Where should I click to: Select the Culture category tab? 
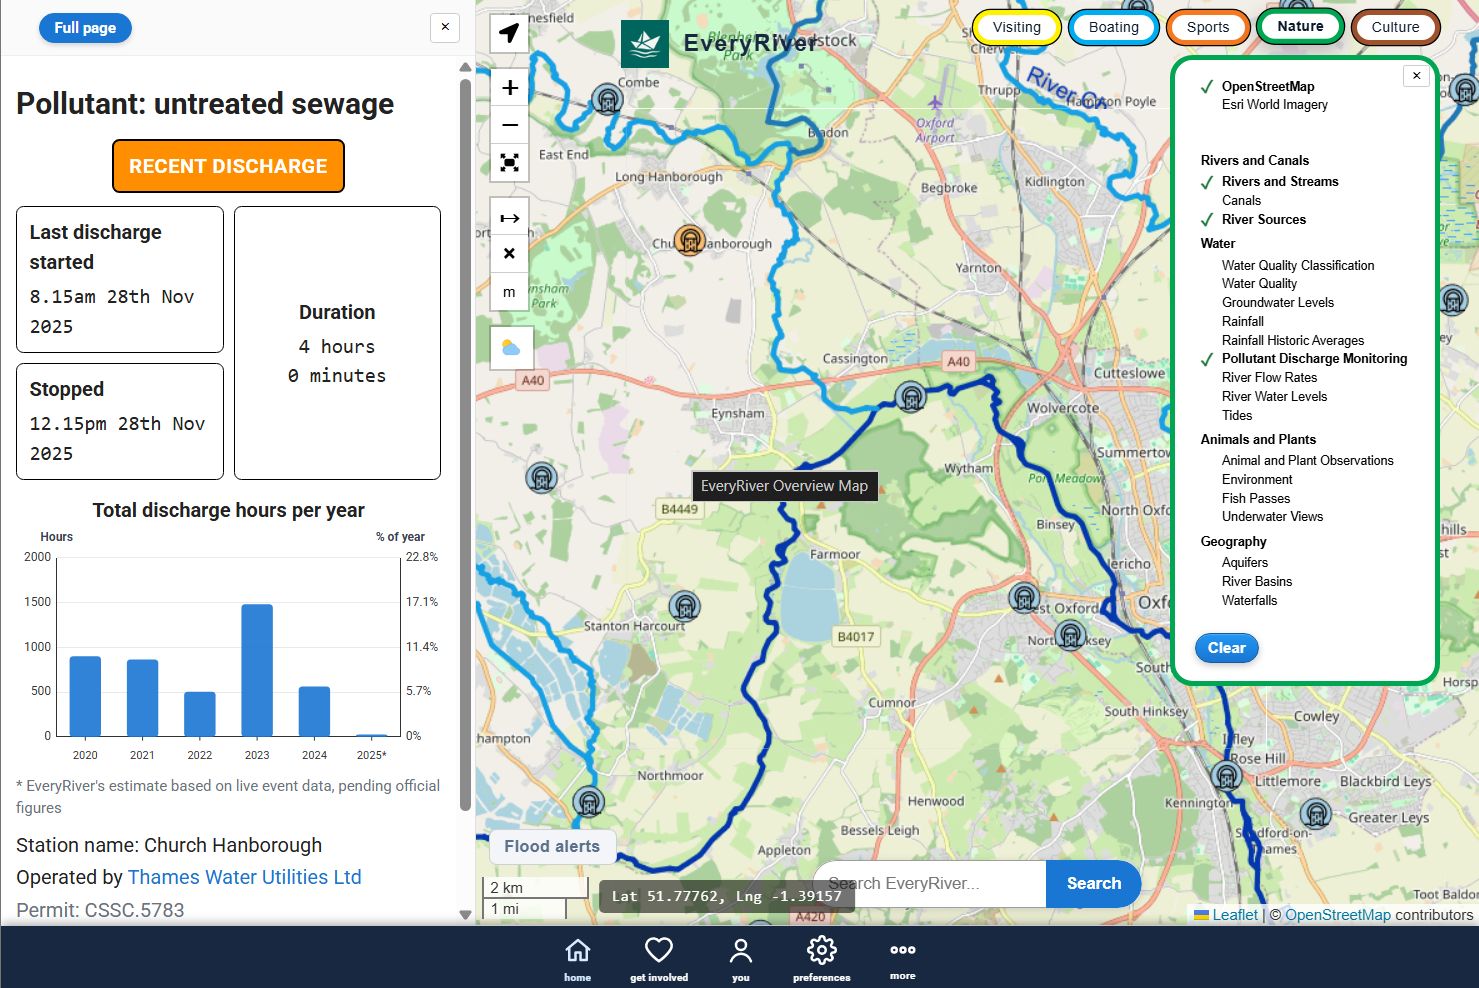[1394, 28]
